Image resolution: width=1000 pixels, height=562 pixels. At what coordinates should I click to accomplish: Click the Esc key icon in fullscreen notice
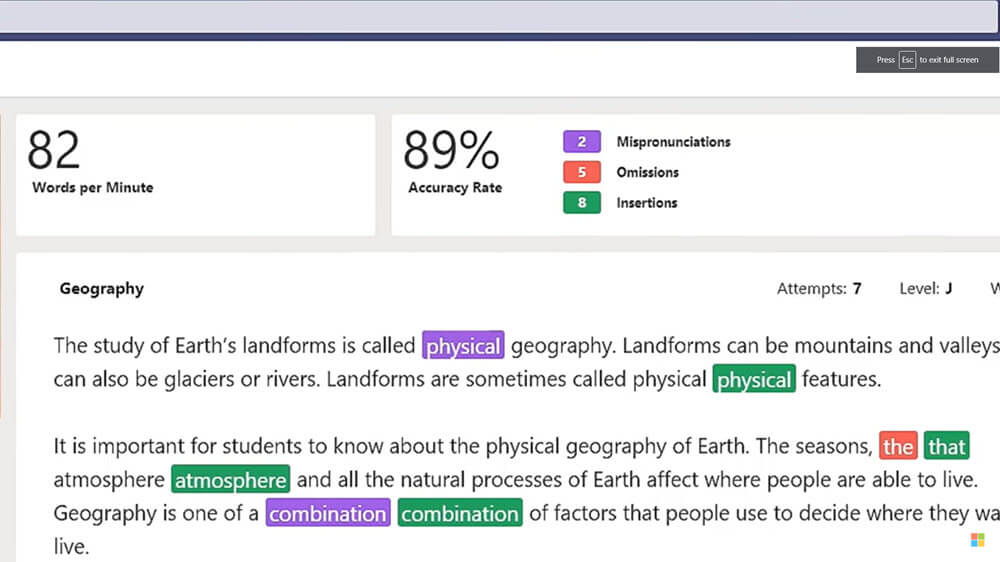[x=908, y=60]
